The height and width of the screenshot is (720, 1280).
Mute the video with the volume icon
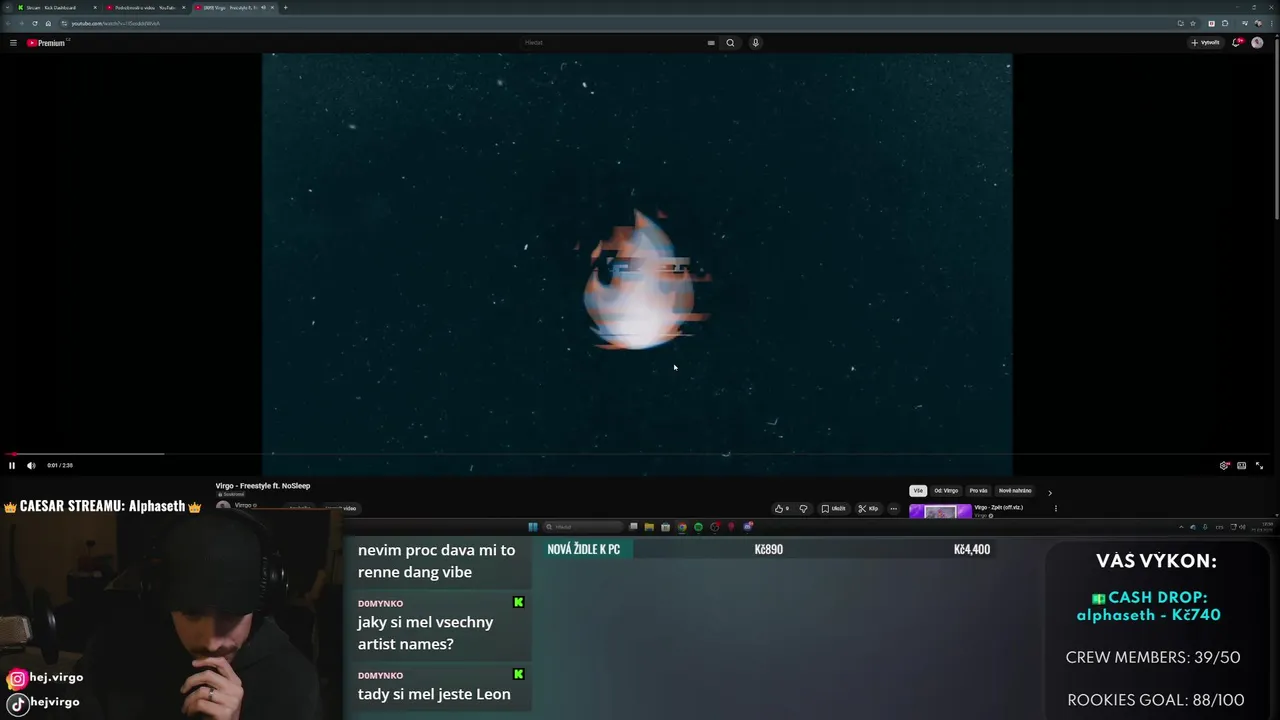[31, 465]
